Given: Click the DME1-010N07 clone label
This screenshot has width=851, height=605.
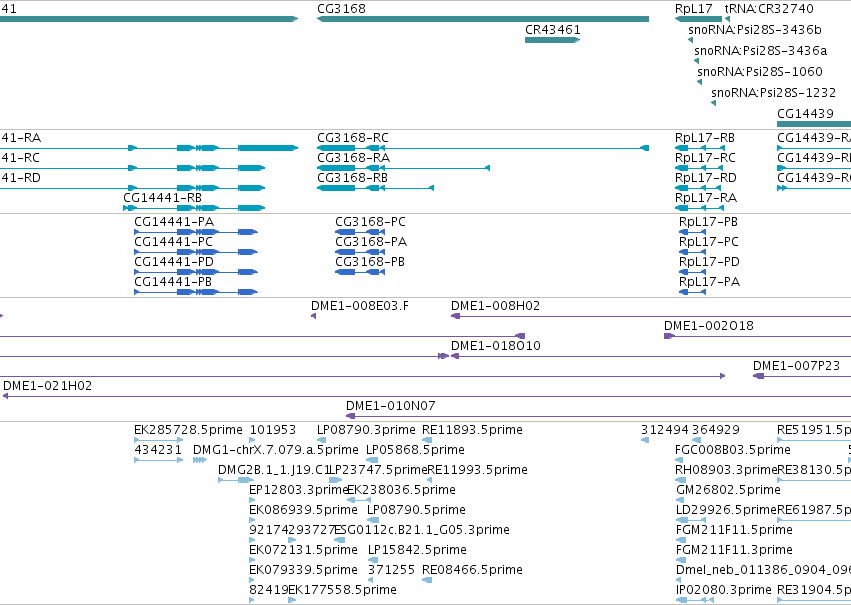Looking at the screenshot, I should click(x=391, y=406).
